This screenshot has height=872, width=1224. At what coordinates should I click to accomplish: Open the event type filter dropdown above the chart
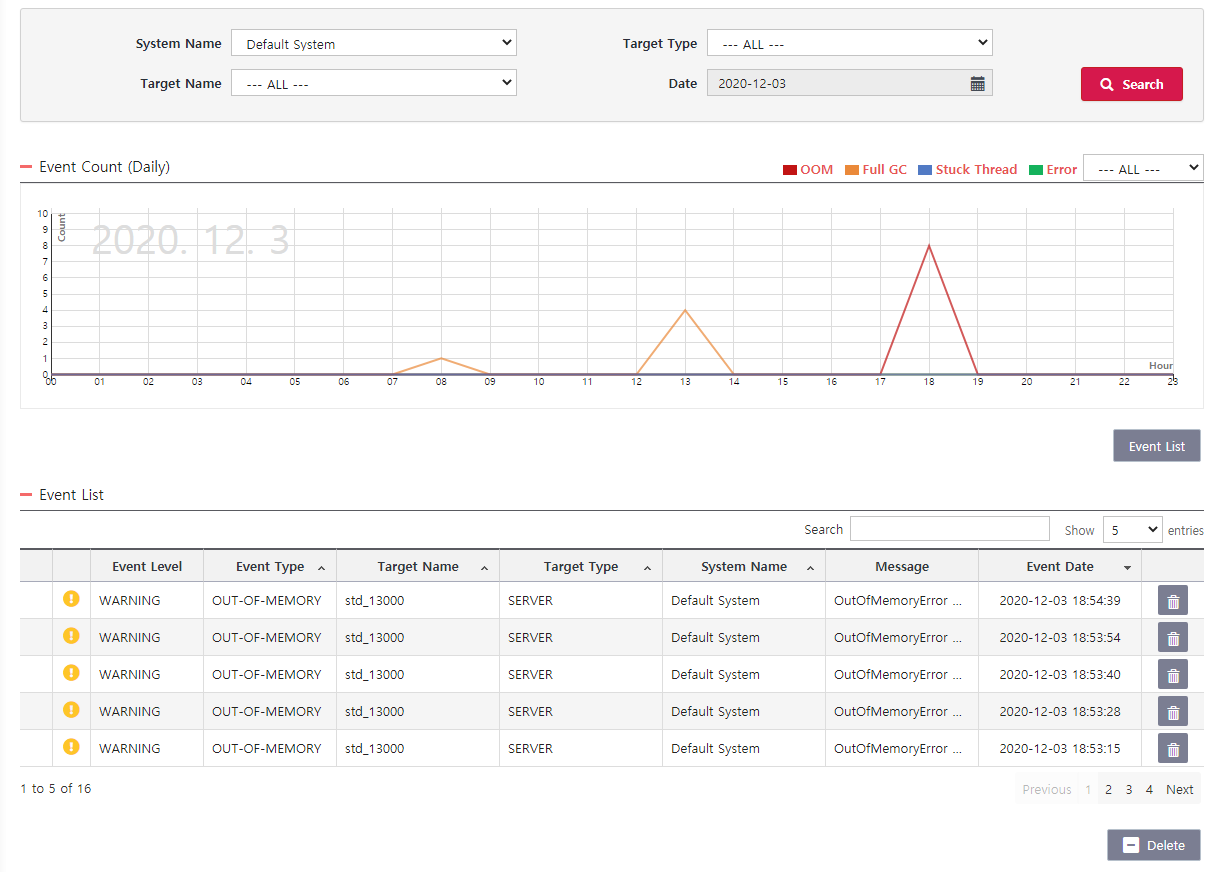click(1143, 168)
